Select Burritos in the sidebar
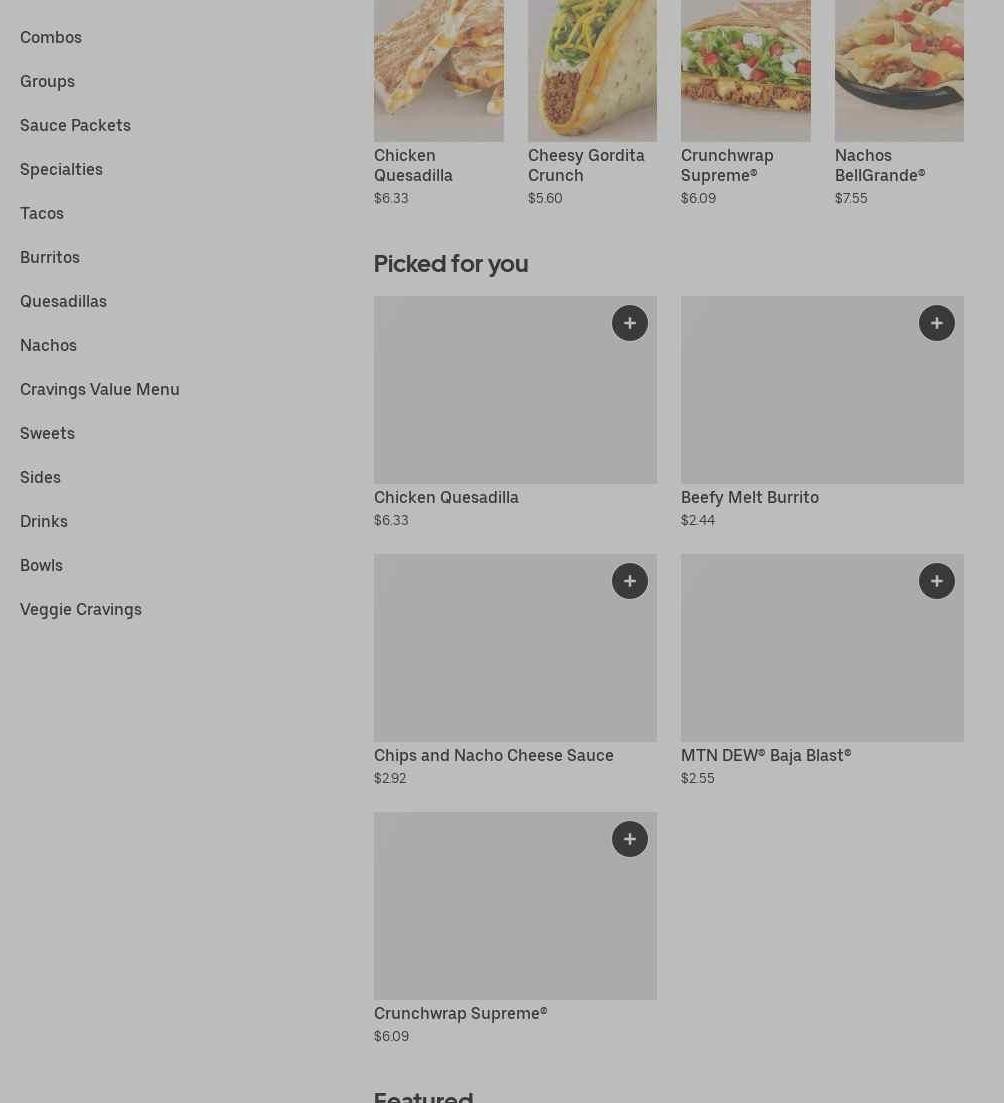This screenshot has width=1004, height=1103. pyautogui.click(x=50, y=257)
